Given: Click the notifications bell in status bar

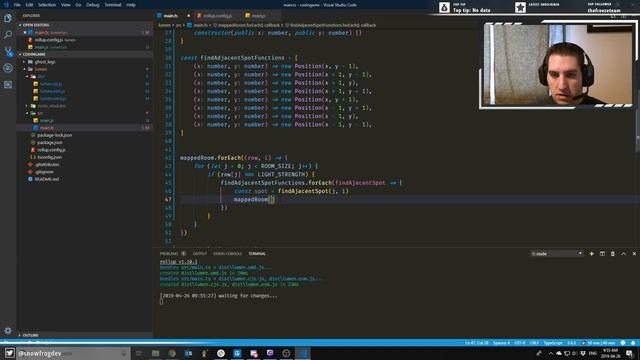Looking at the screenshot, I should pyautogui.click(x=633, y=343).
